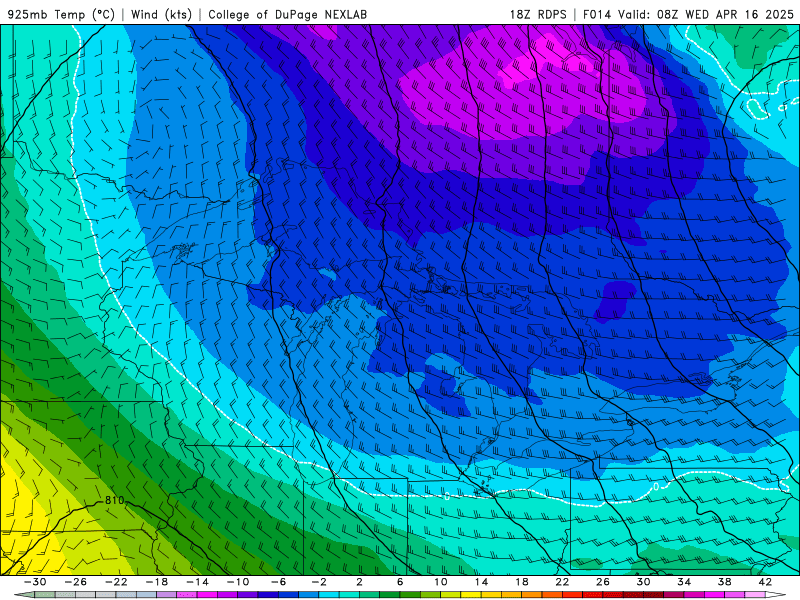The image size is (800, 600).
Task: Click the '6' color scale value
Action: coord(400,582)
